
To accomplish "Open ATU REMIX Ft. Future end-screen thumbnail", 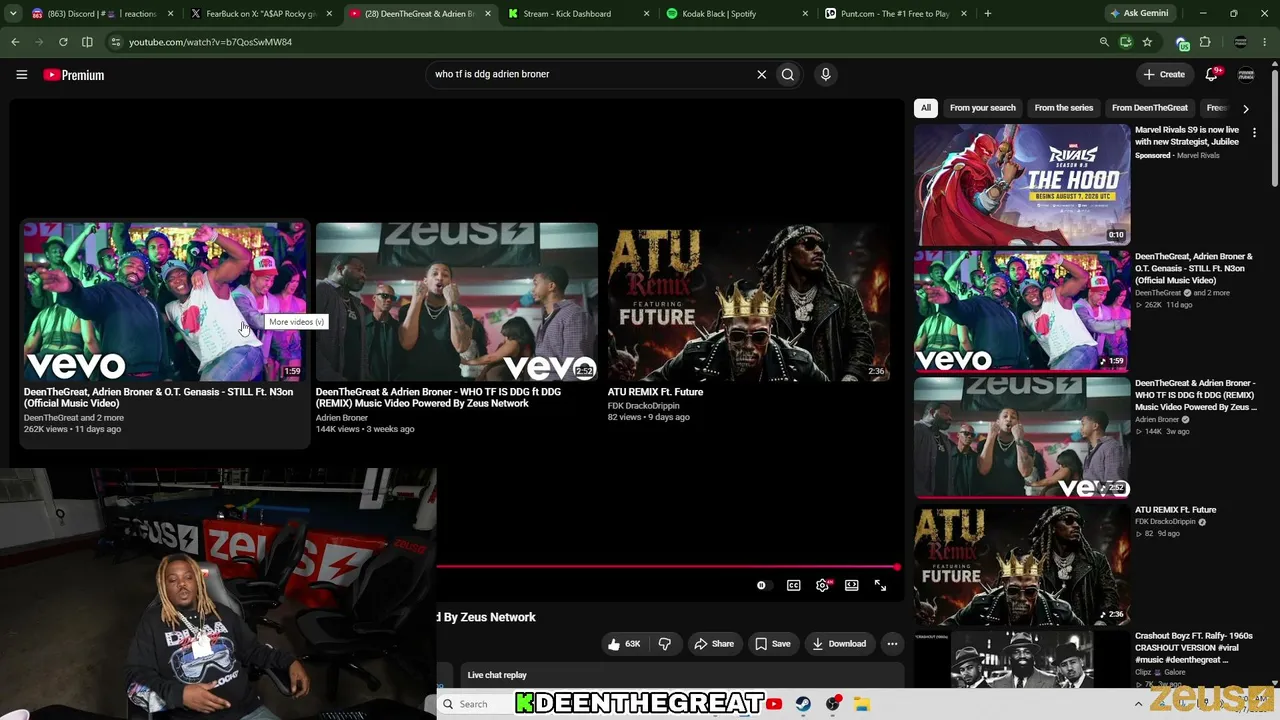I will point(749,302).
